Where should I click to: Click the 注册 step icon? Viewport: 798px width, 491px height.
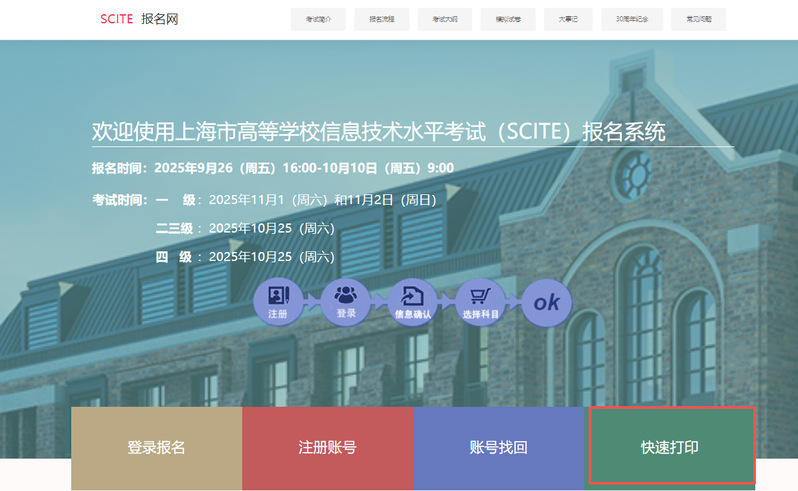point(278,301)
